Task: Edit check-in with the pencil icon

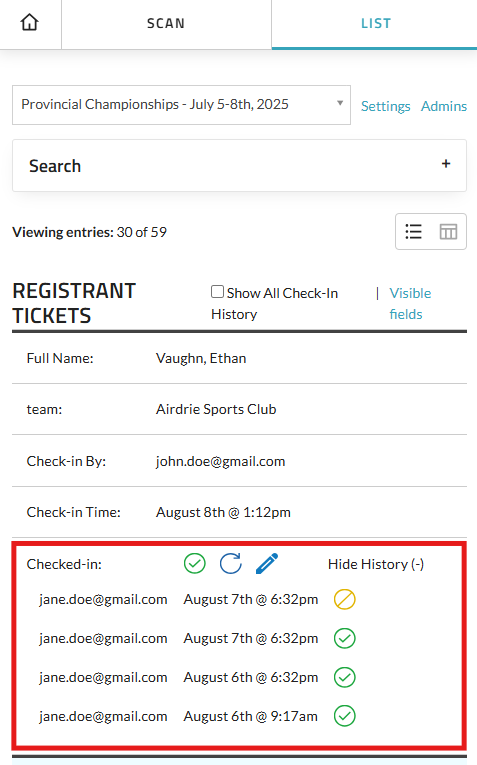Action: (267, 564)
